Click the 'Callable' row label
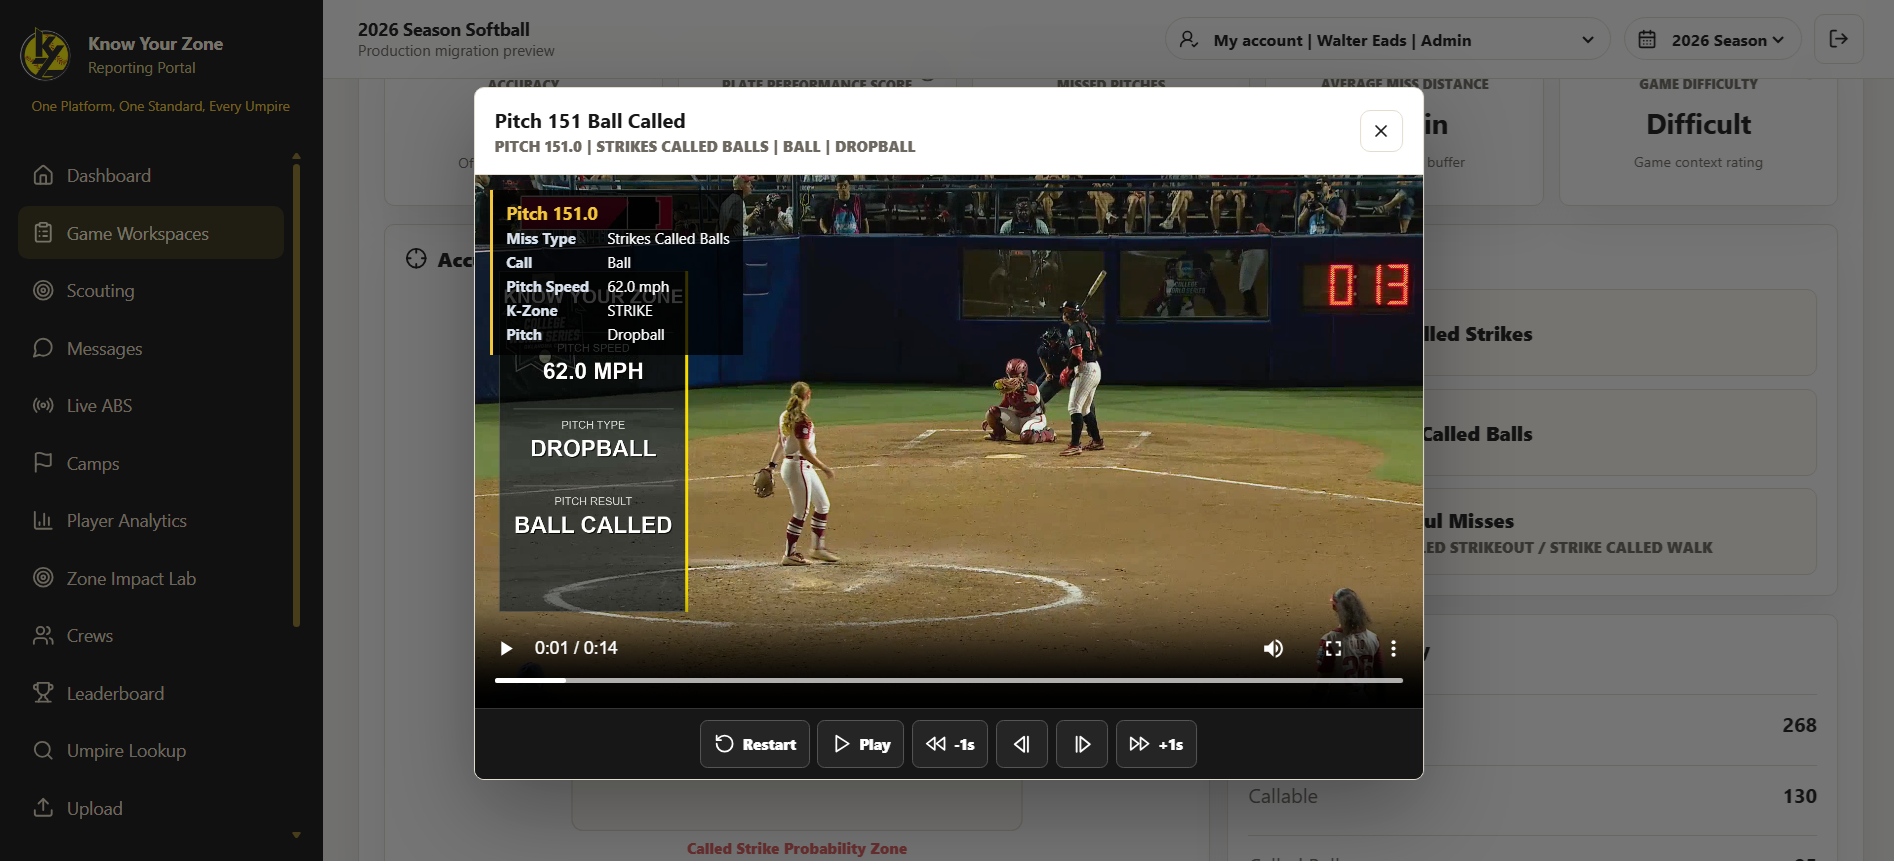This screenshot has height=861, width=1894. coord(1283,796)
